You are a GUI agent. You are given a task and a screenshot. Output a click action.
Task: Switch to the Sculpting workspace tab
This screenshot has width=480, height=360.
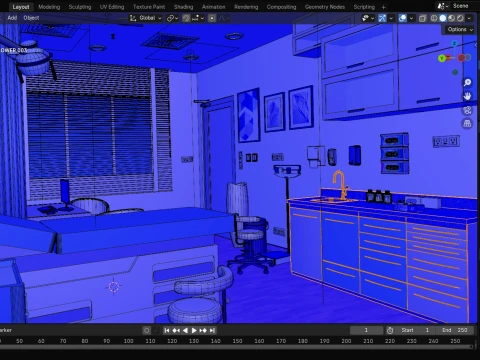[x=80, y=7]
